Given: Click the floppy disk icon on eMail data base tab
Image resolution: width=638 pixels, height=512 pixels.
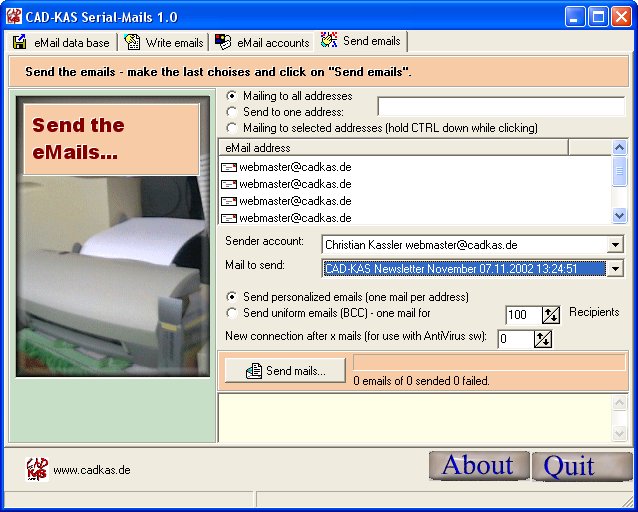Looking at the screenshot, I should (20, 42).
